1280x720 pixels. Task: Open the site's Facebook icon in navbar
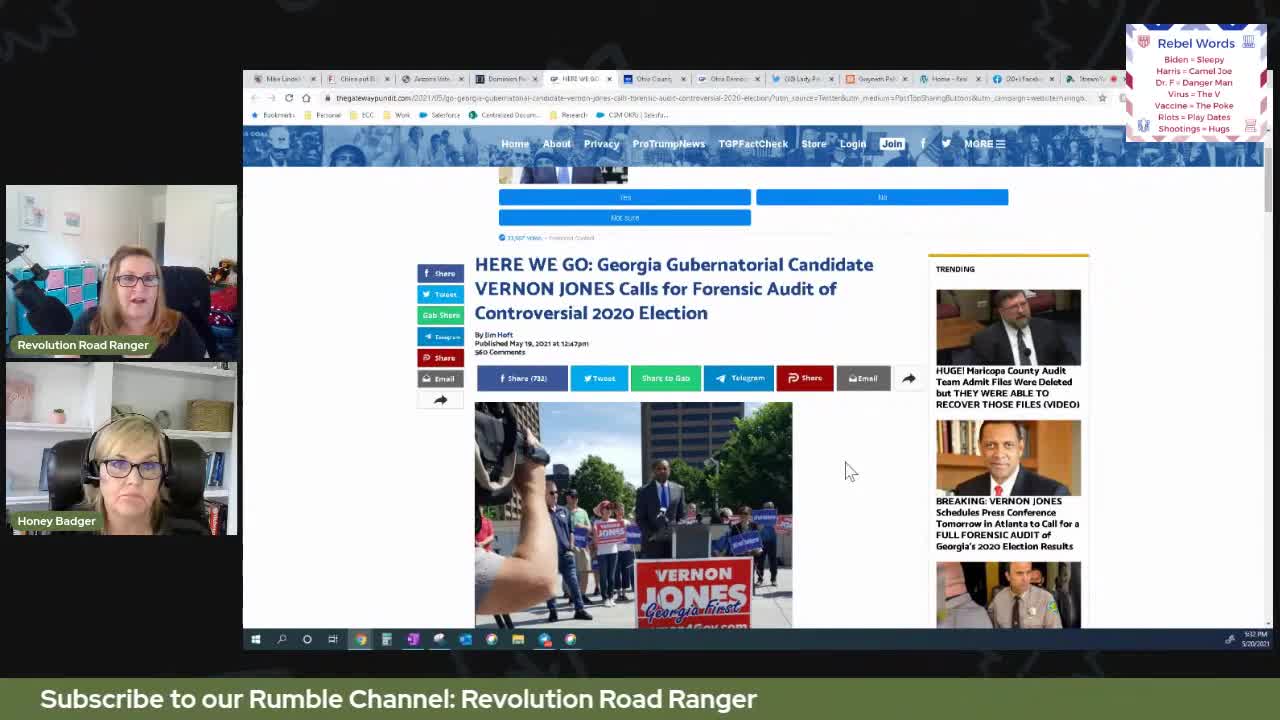[923, 144]
